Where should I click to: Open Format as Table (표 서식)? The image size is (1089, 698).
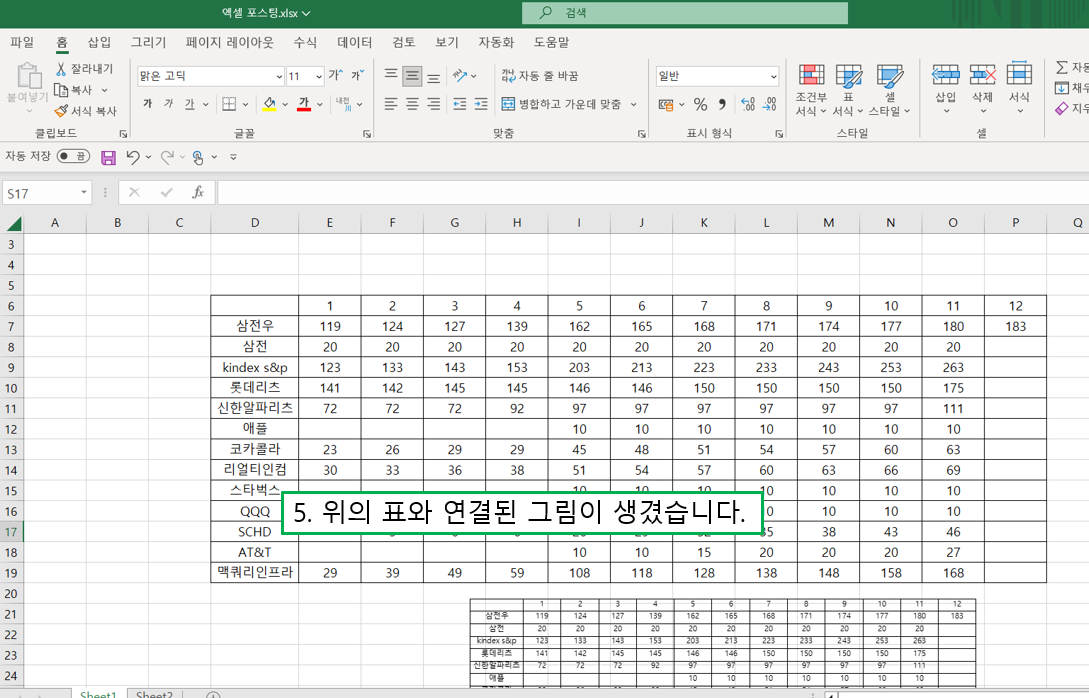(848, 89)
